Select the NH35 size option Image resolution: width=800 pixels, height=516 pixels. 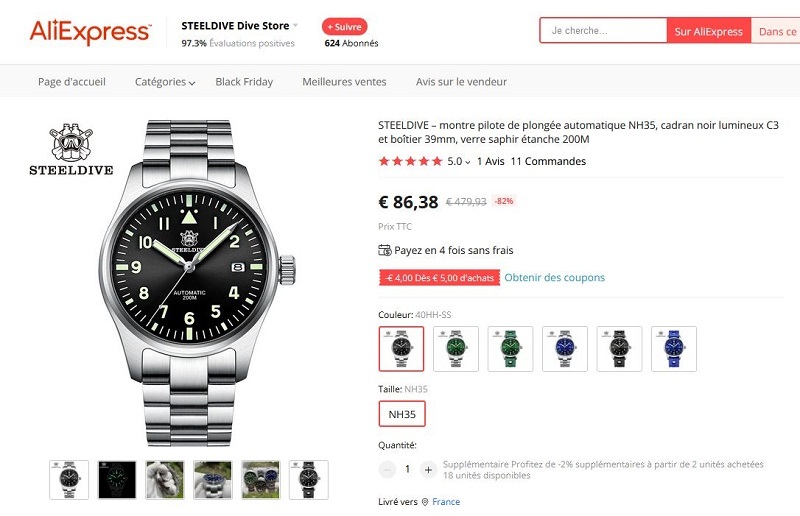401,414
